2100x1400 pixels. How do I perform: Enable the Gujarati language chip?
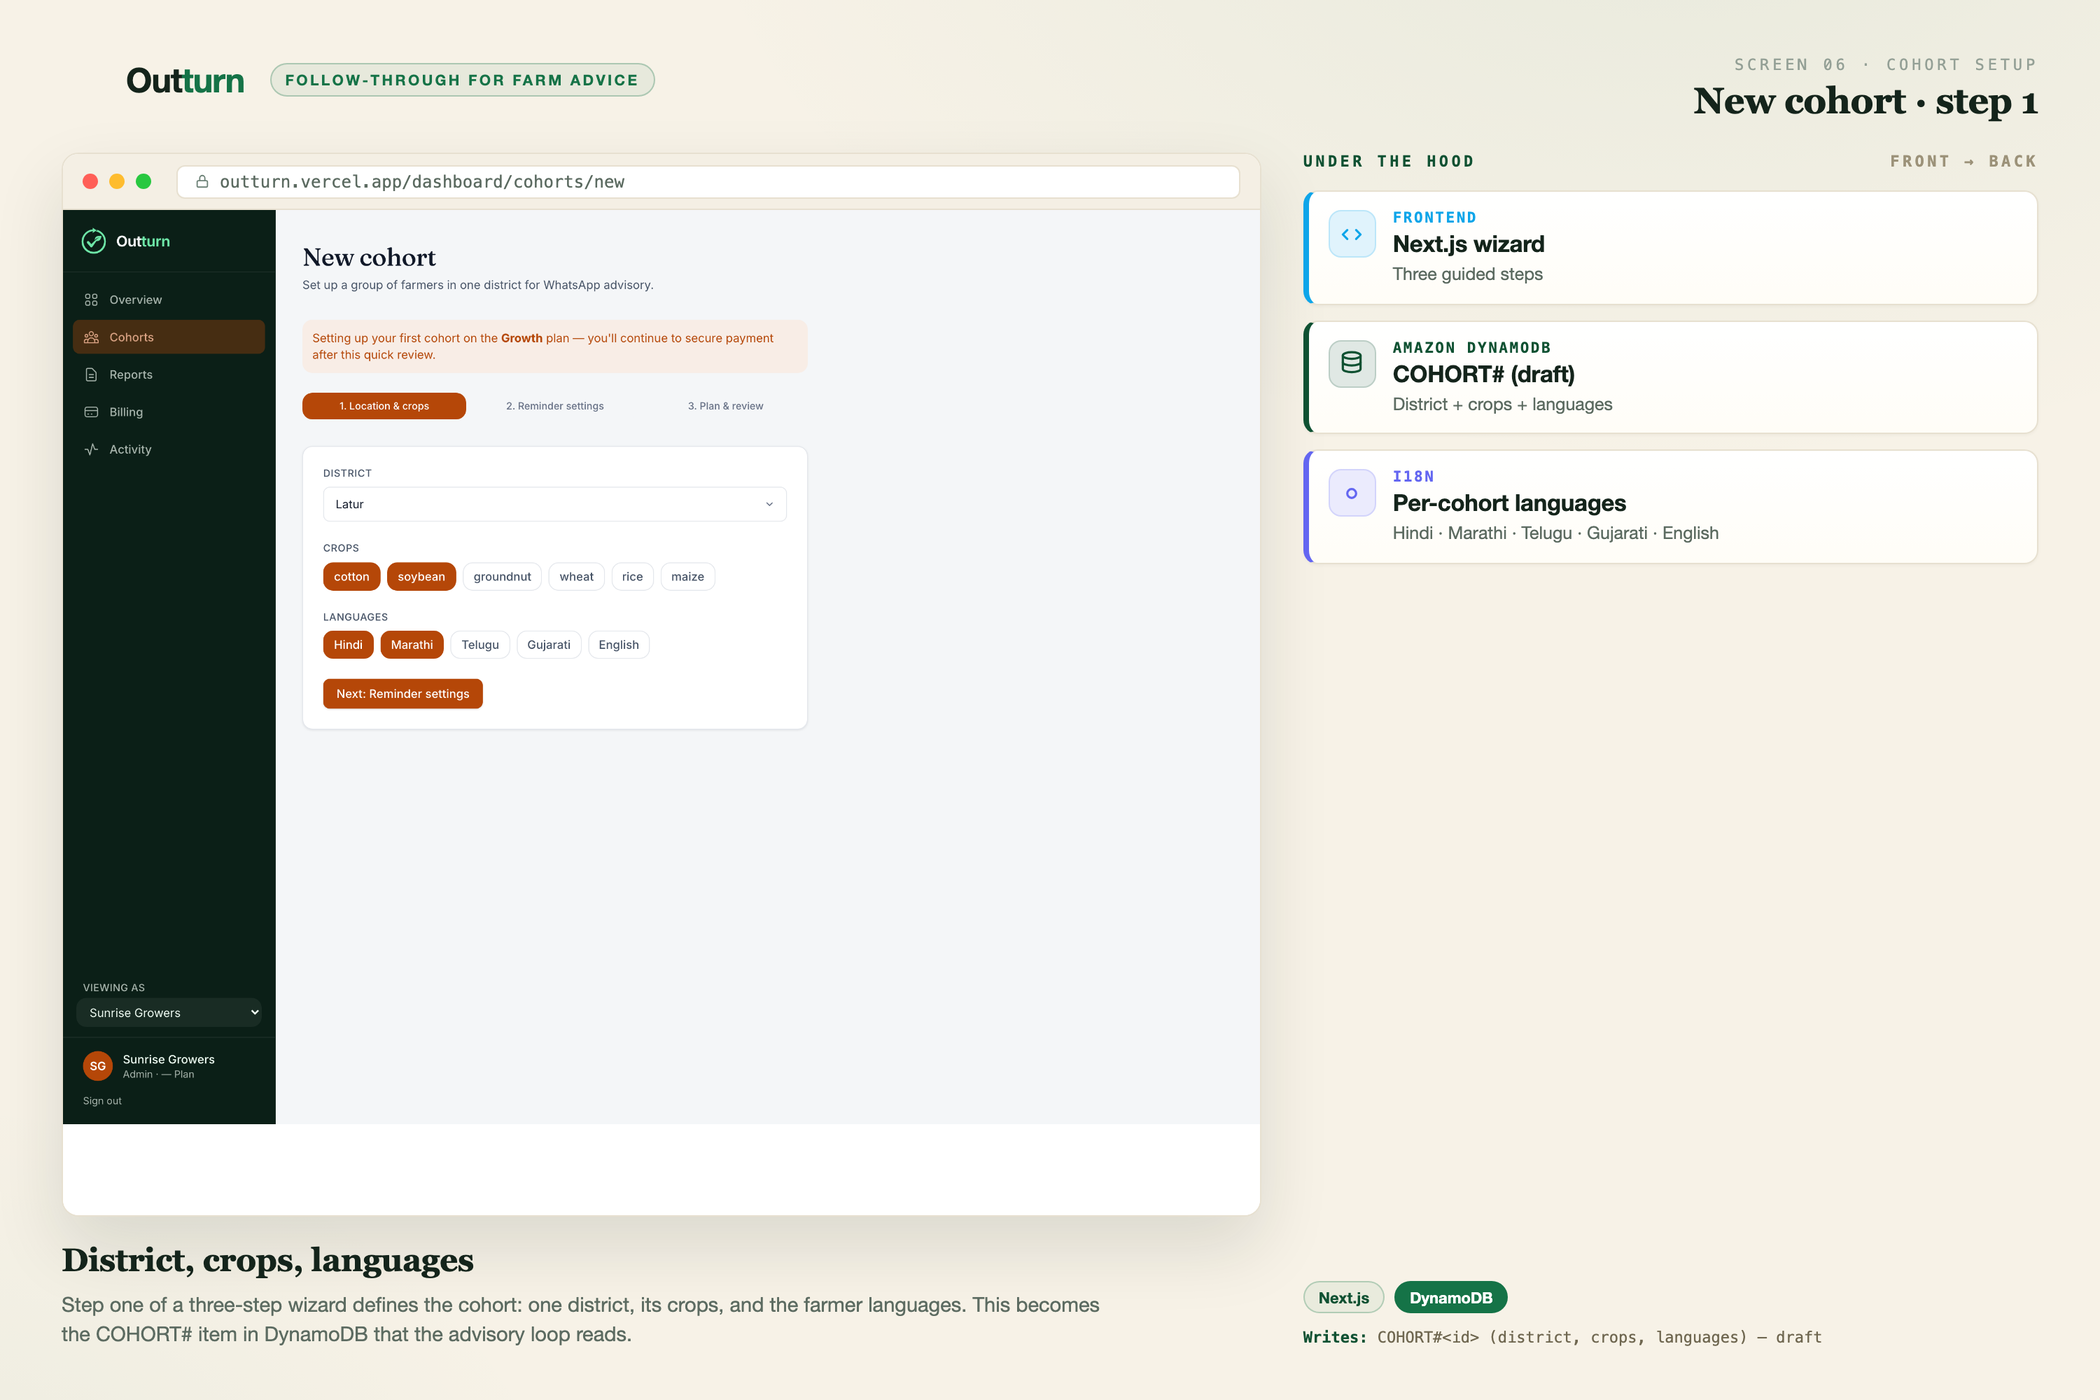(x=549, y=645)
